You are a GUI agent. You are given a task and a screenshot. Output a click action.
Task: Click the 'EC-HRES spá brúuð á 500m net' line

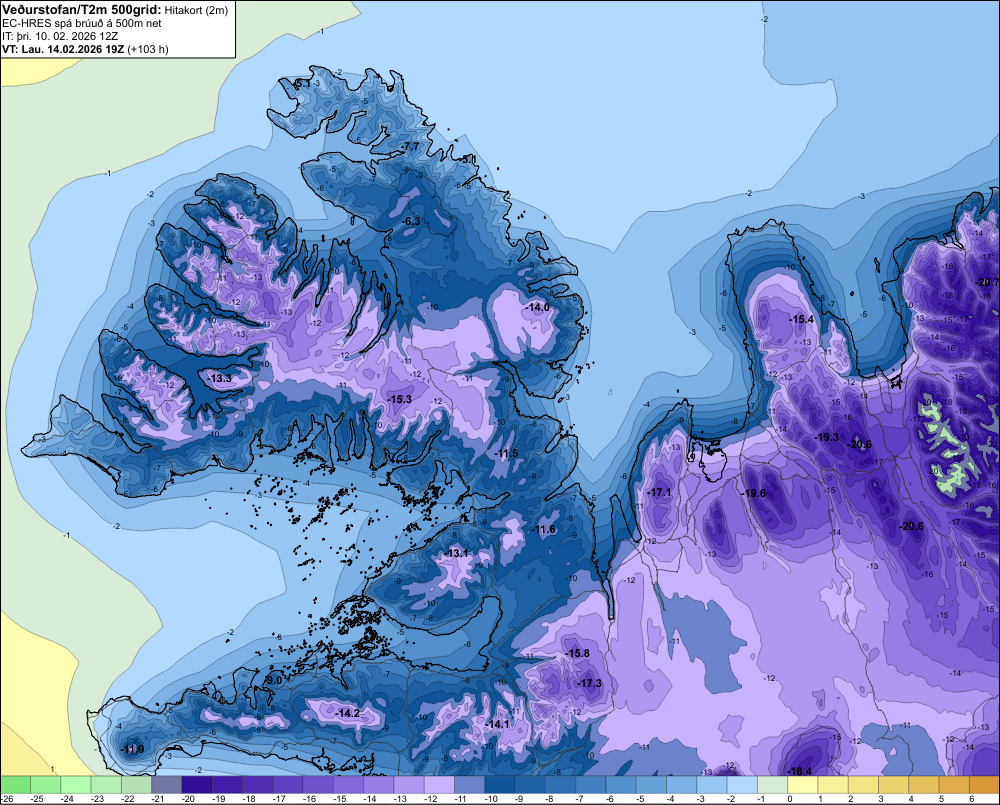click(x=82, y=23)
